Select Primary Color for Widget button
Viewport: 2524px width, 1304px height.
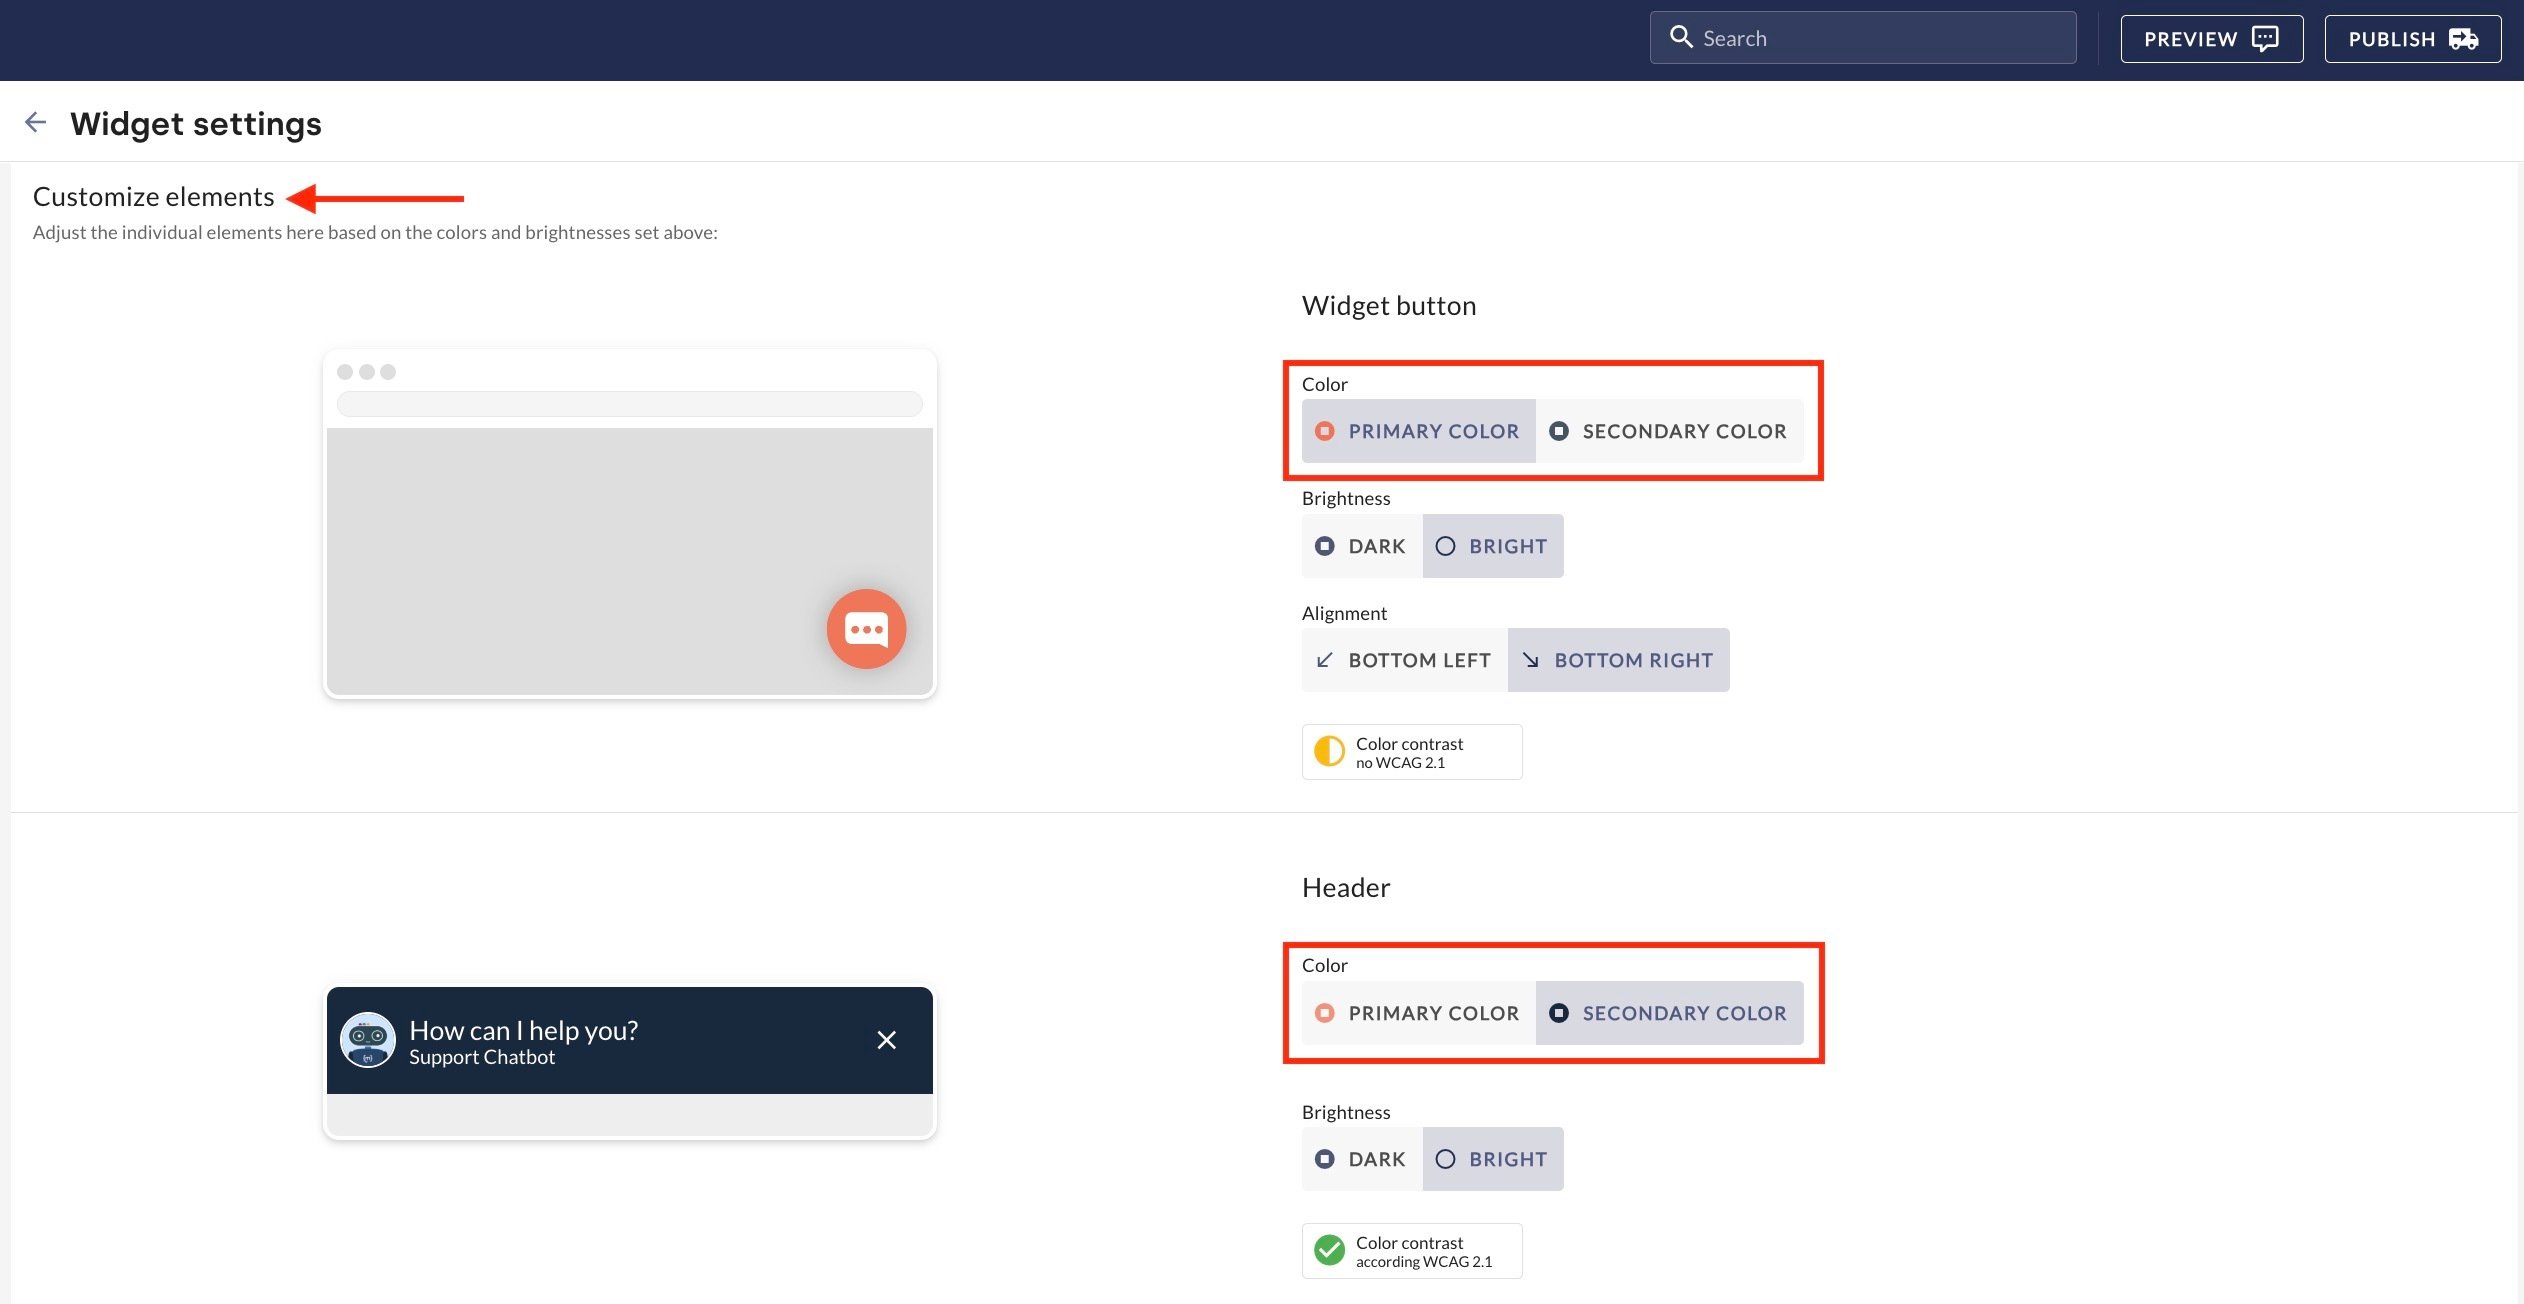click(x=1418, y=431)
